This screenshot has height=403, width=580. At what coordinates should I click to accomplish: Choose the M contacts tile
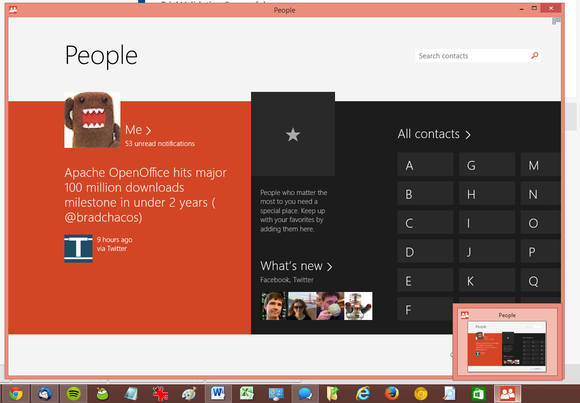point(540,165)
